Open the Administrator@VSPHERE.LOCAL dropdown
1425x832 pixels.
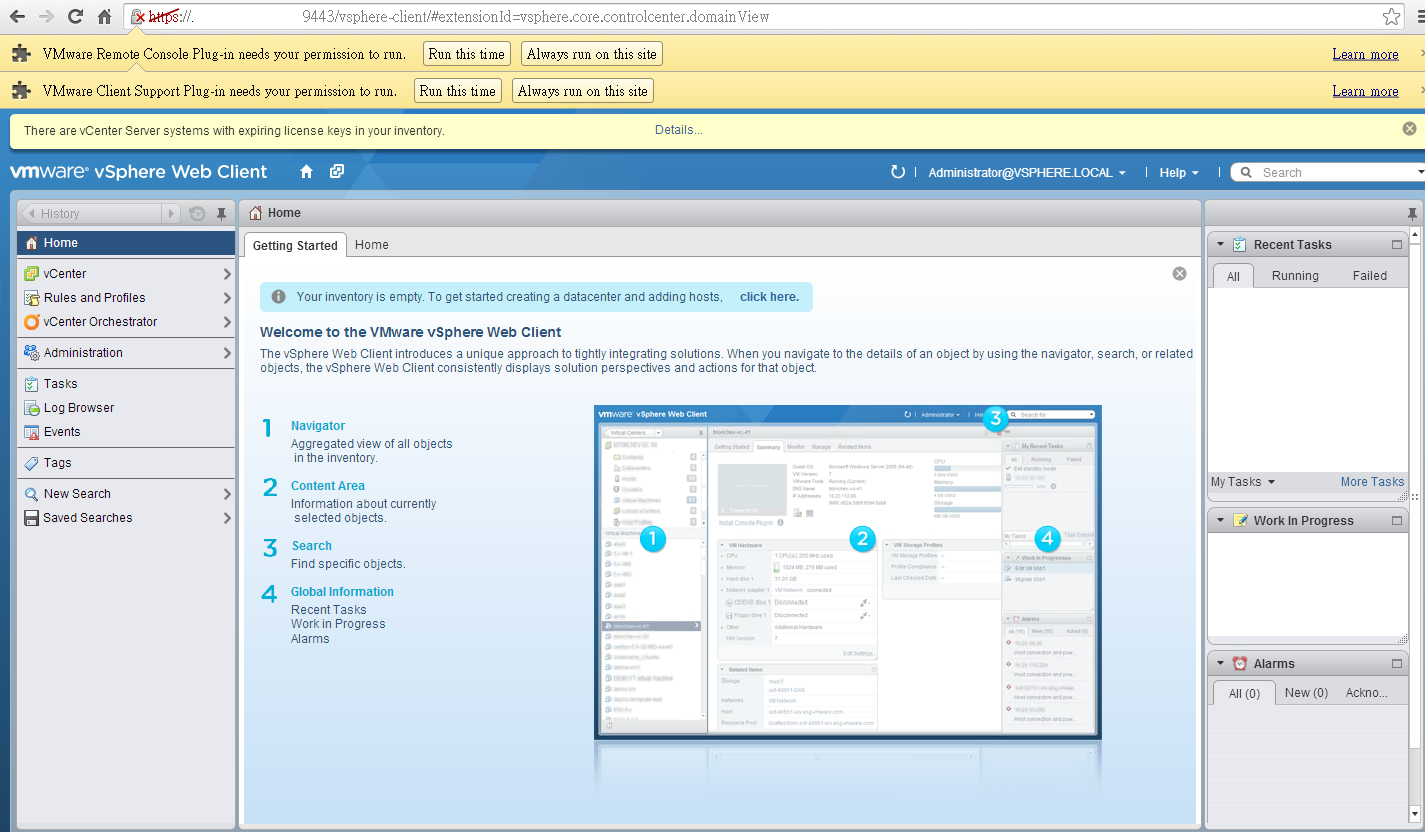coord(1027,172)
